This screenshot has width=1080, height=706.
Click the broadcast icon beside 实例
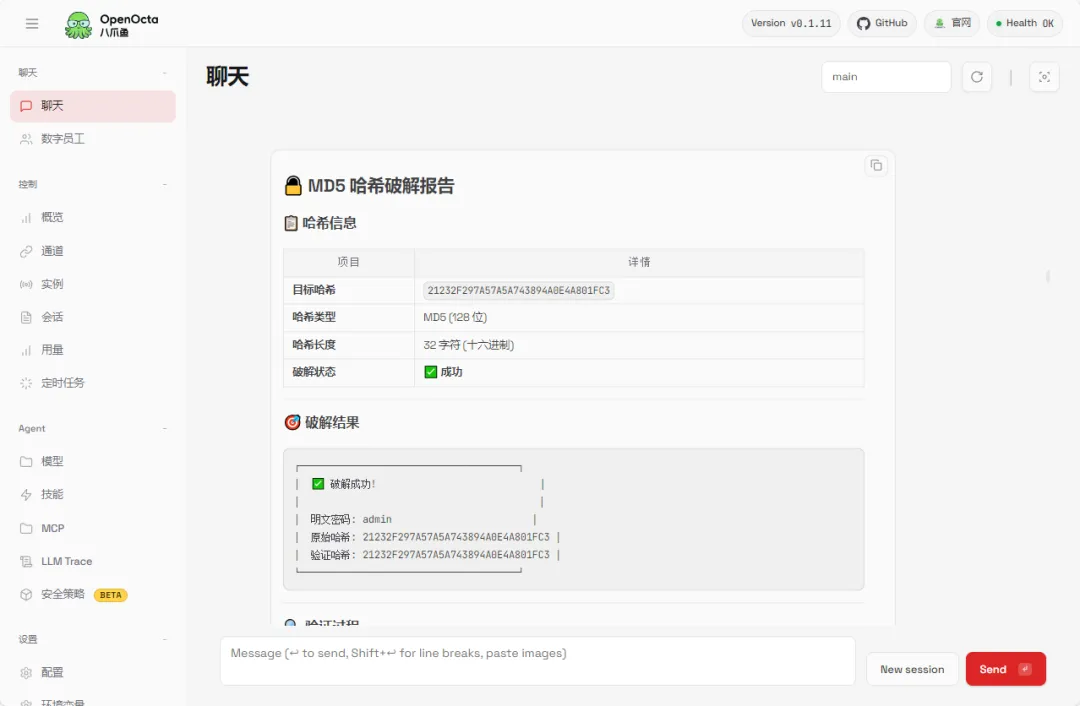26,284
